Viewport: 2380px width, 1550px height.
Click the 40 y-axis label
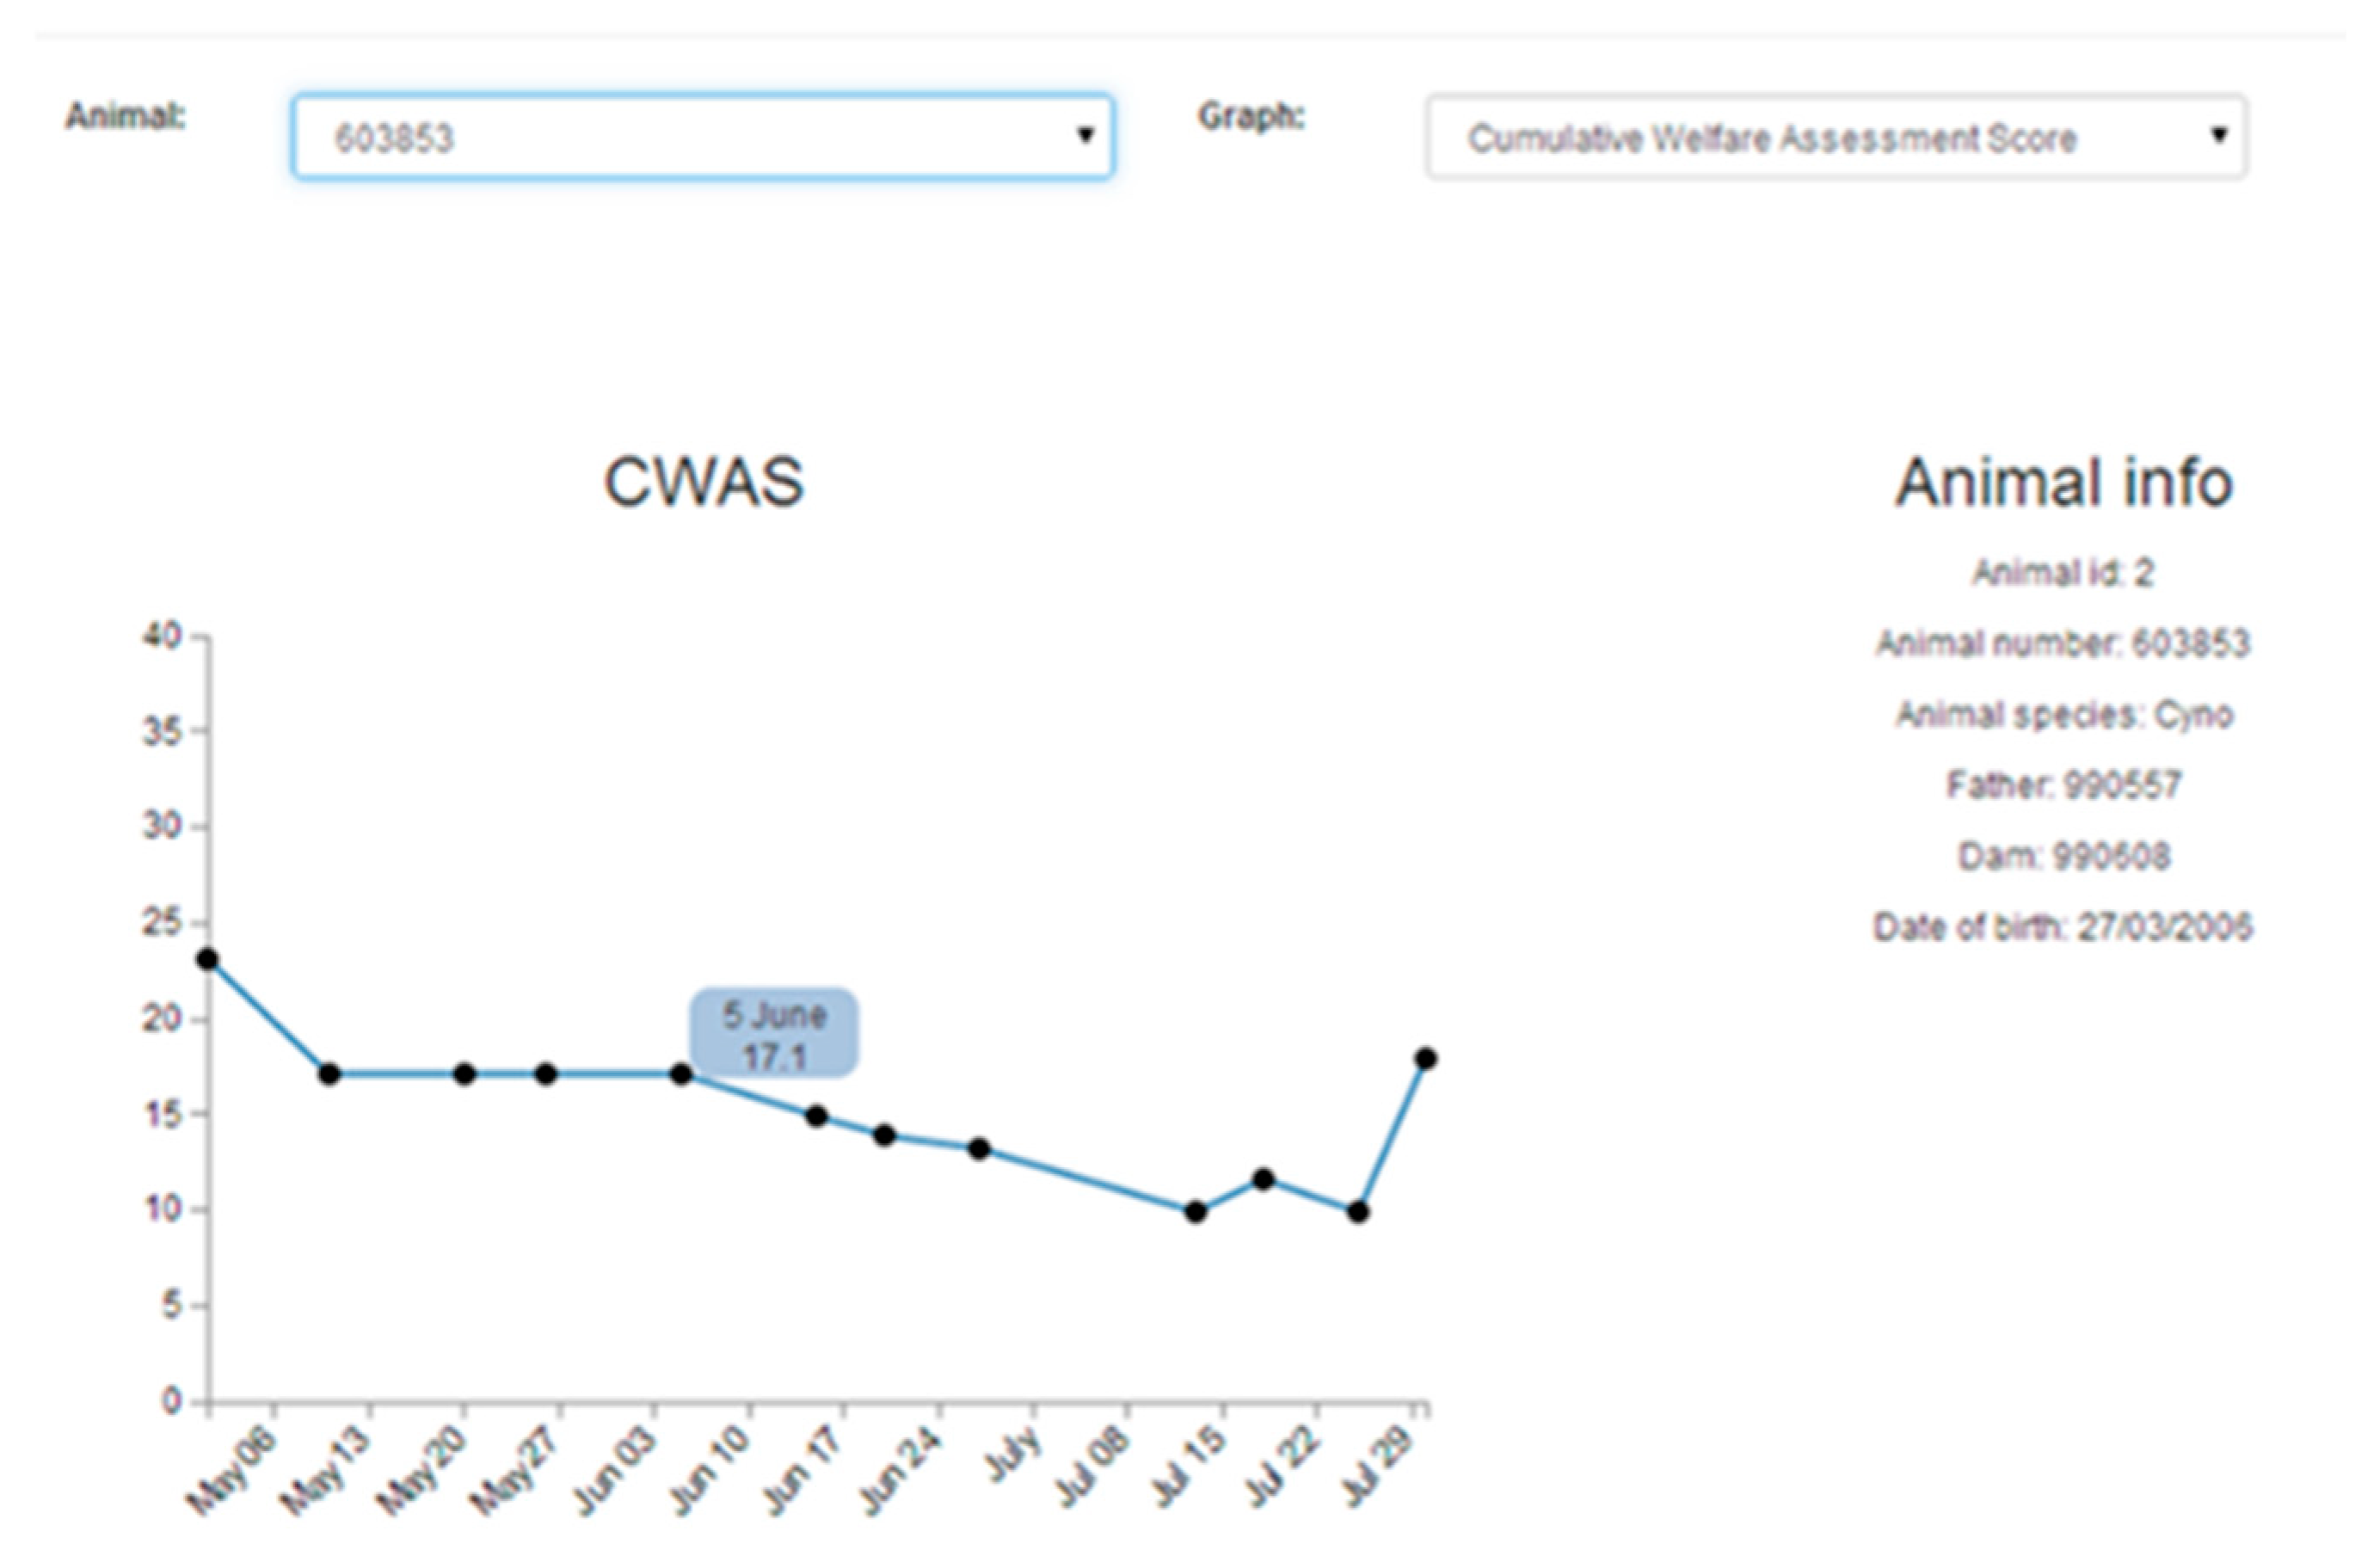[x=162, y=636]
